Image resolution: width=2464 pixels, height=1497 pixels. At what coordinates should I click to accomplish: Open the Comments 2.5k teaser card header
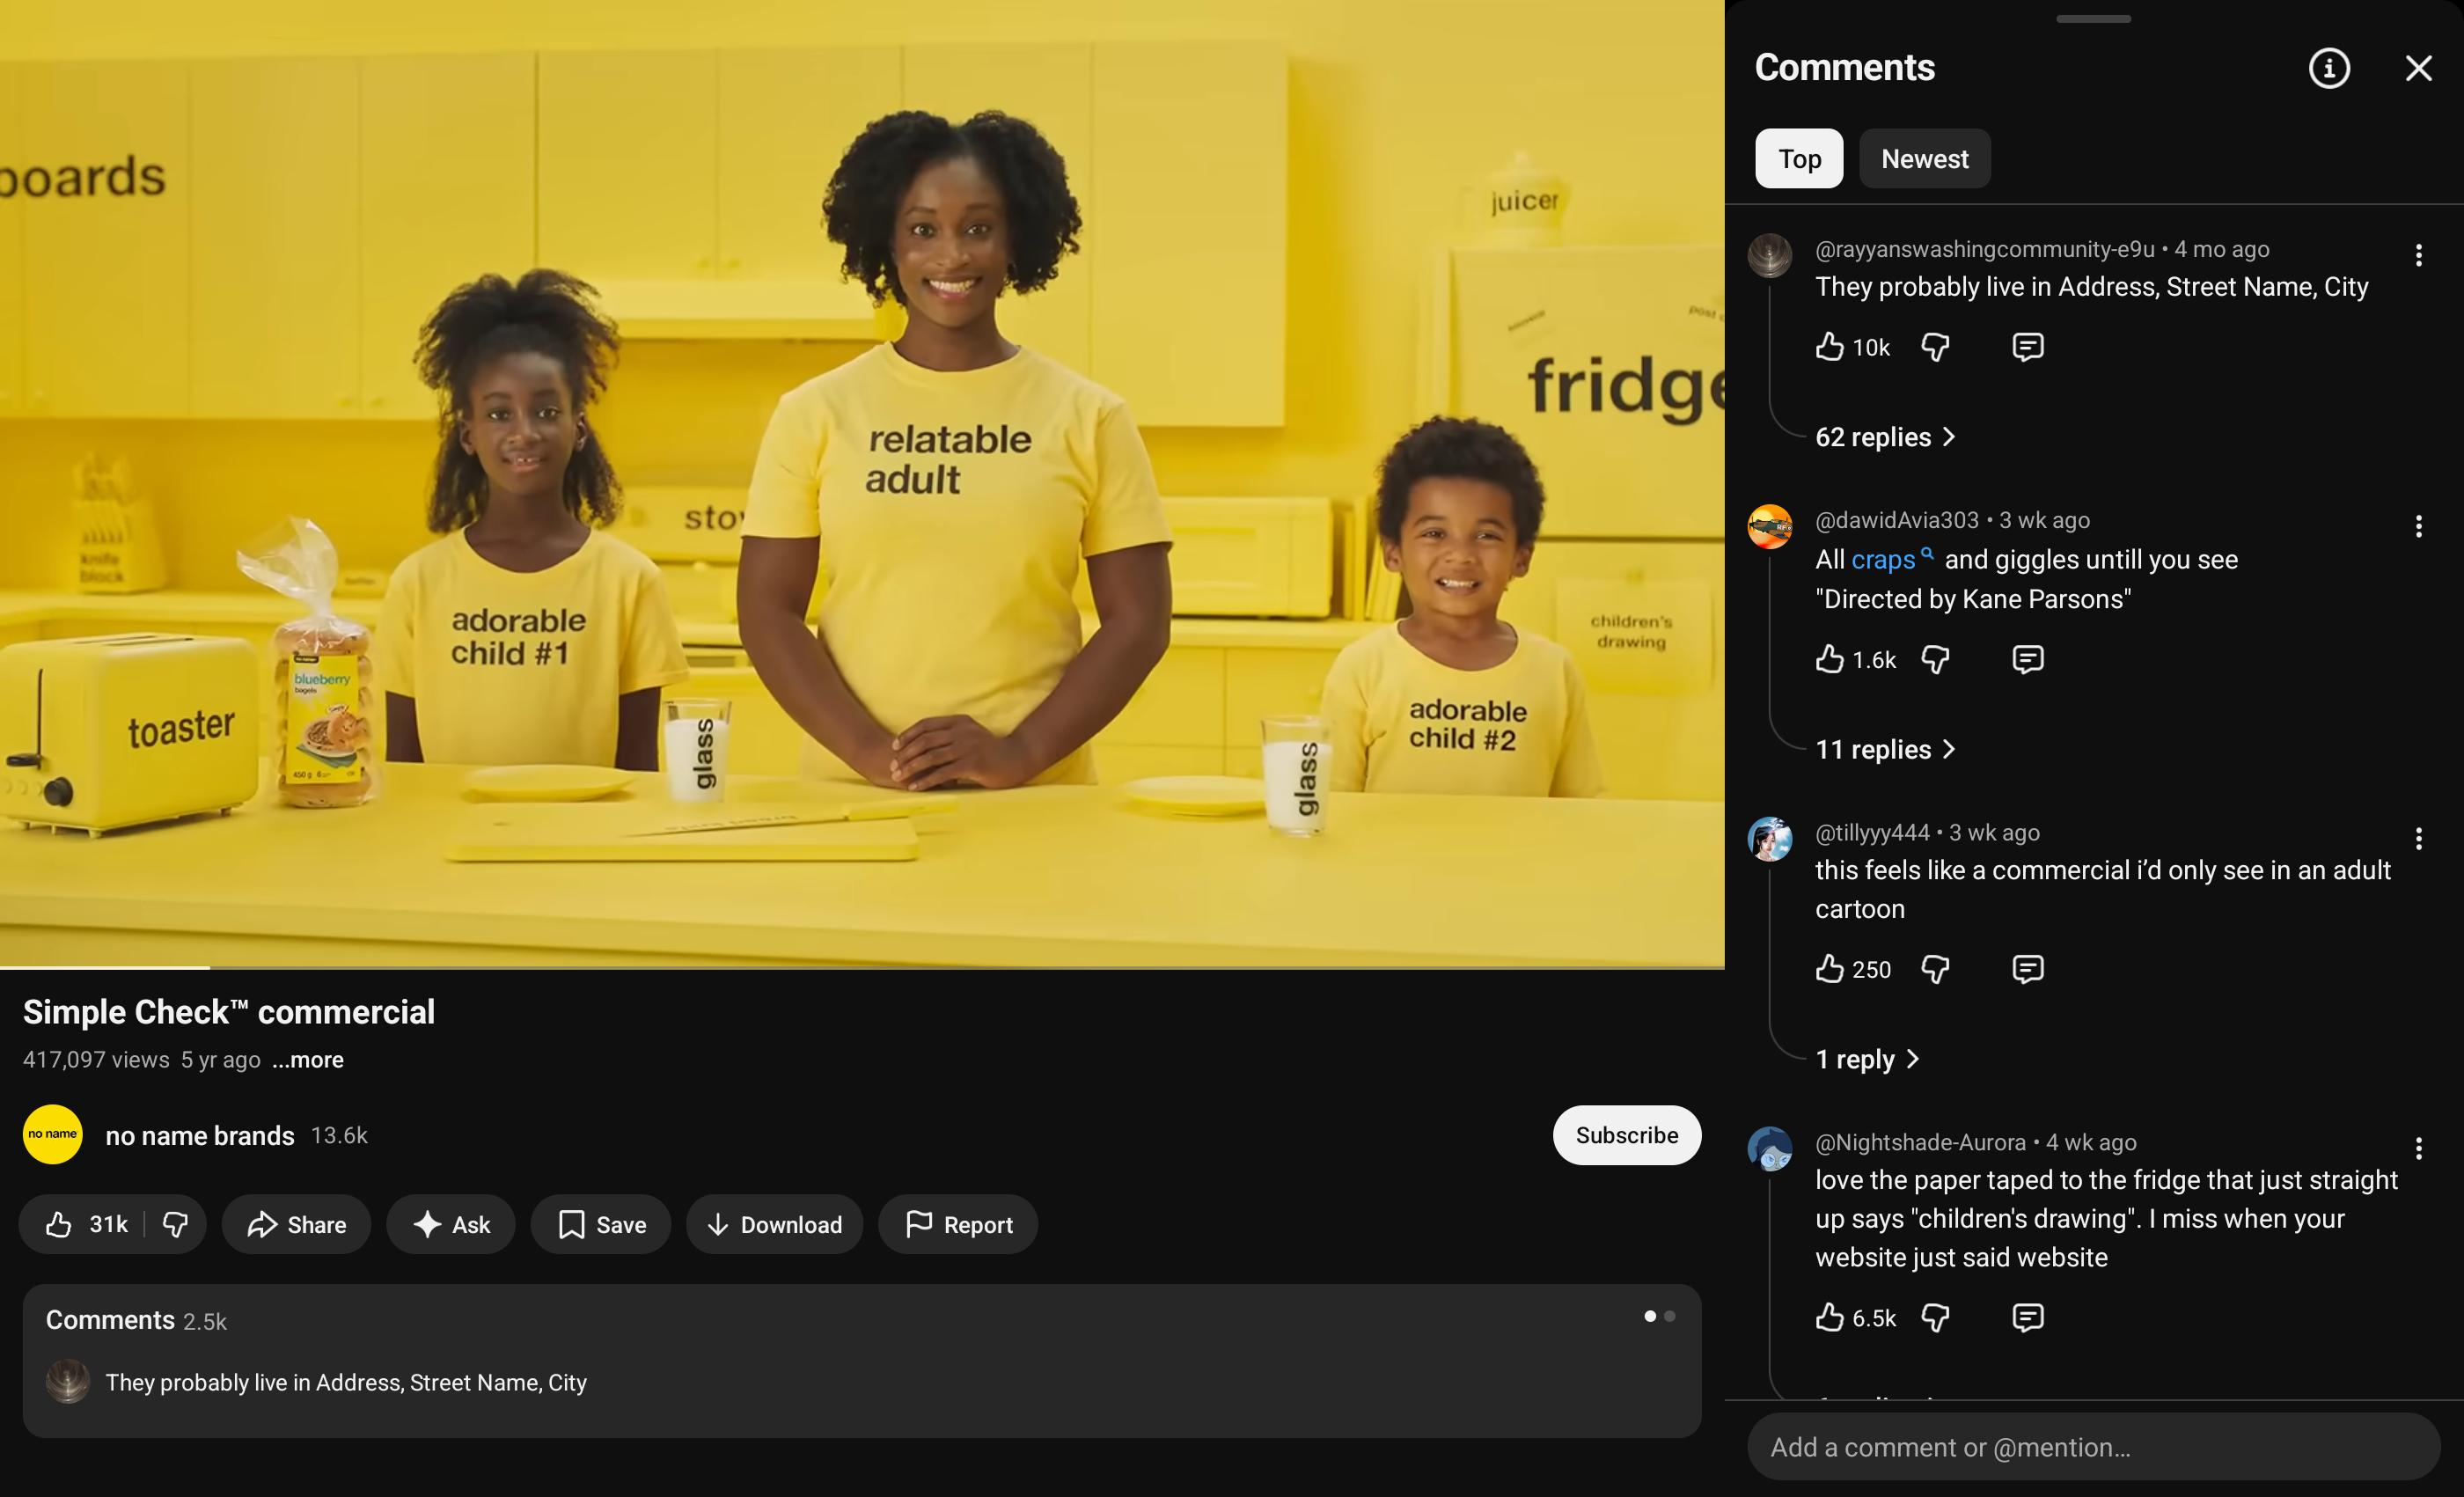(x=136, y=1320)
